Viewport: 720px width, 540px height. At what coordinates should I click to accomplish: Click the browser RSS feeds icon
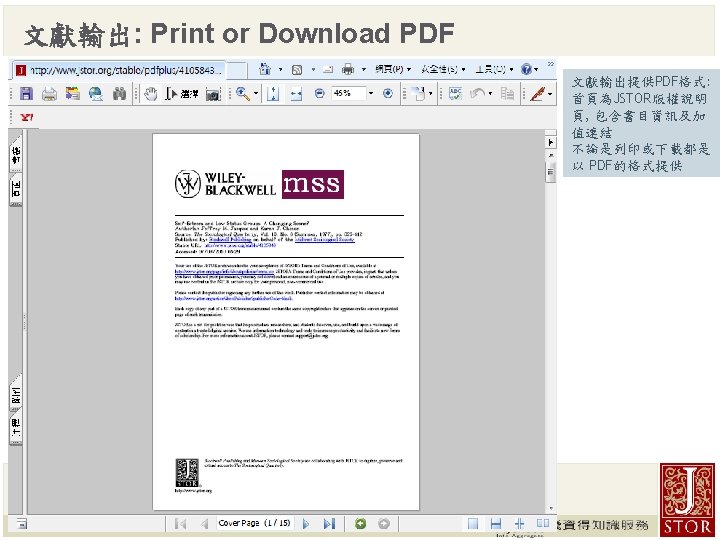pos(297,70)
